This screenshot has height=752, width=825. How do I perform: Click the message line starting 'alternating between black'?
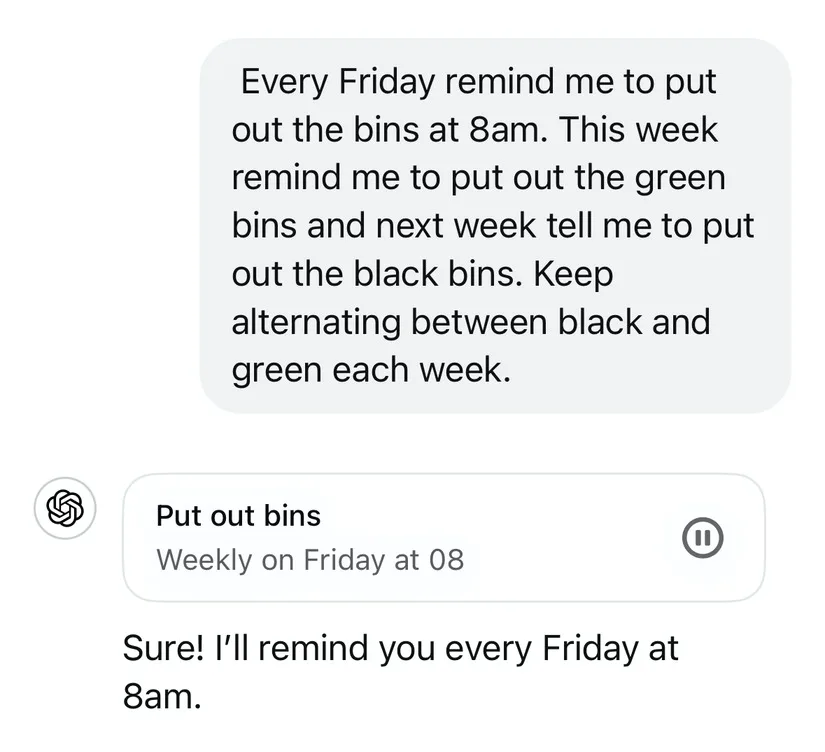point(471,322)
